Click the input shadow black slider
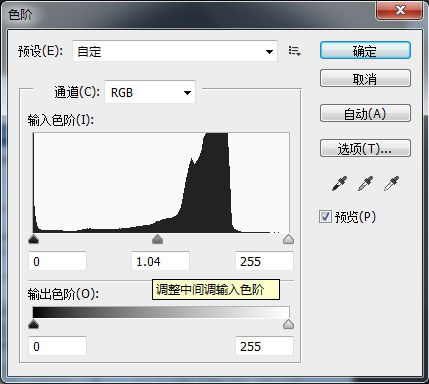Screen dimensions: 429x384 pyautogui.click(x=34, y=239)
